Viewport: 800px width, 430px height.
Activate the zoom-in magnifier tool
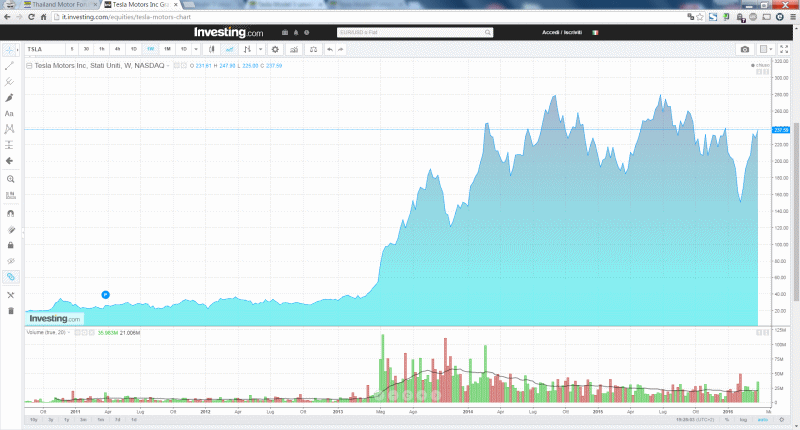10,179
